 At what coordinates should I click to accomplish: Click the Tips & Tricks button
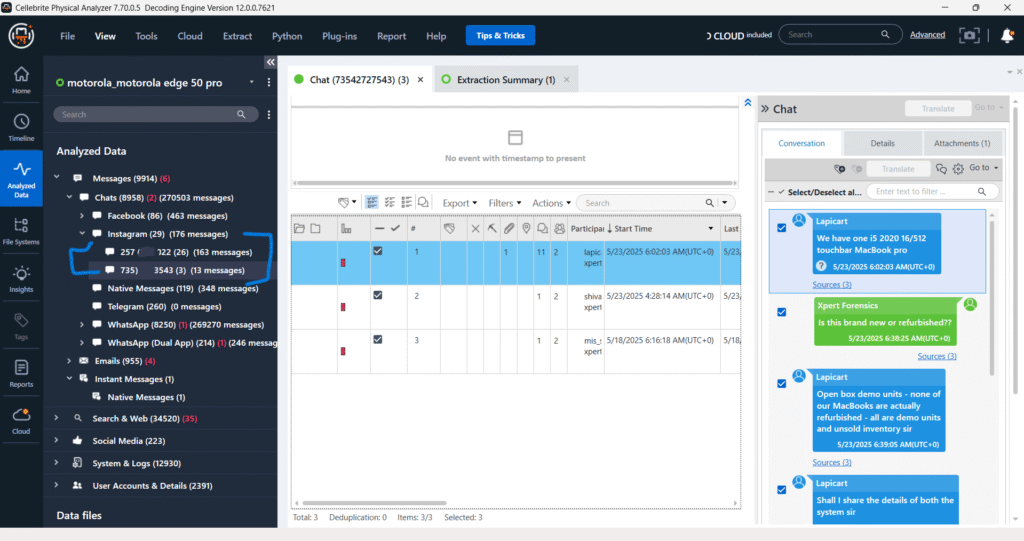coord(500,35)
